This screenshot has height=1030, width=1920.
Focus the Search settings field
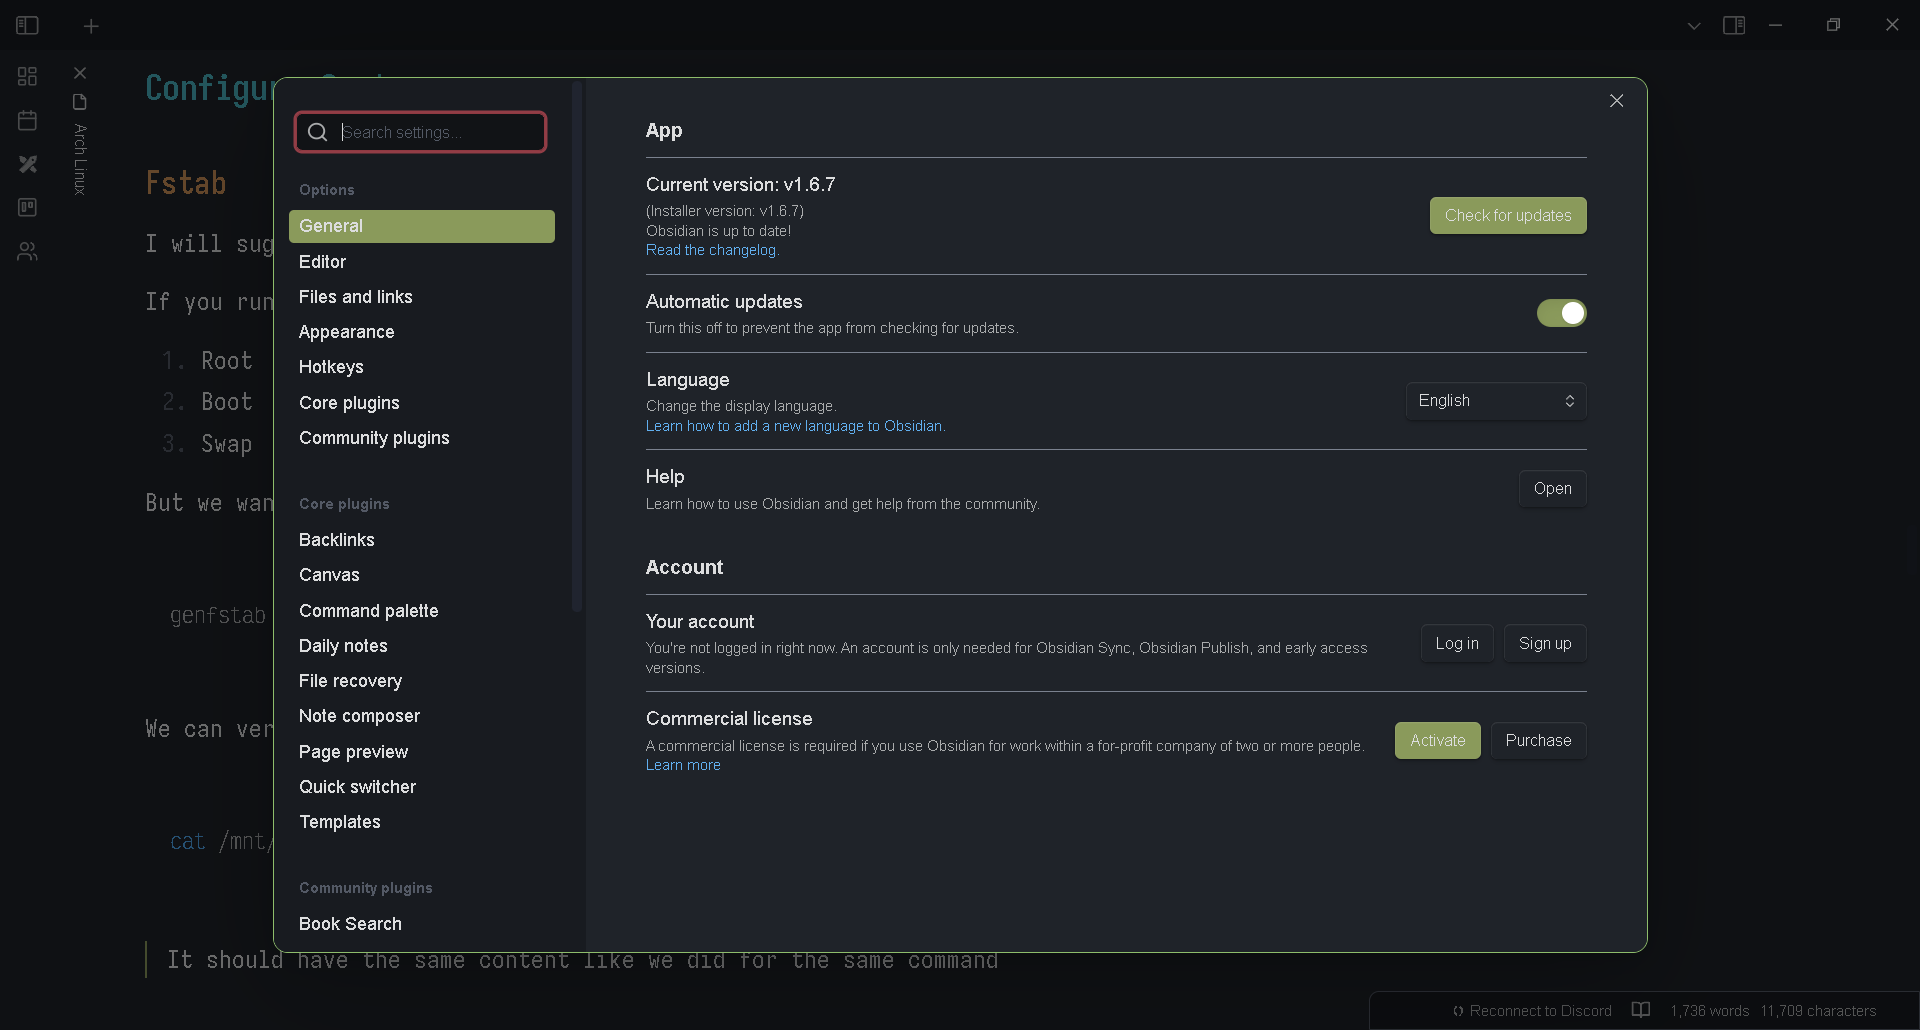tap(421, 132)
